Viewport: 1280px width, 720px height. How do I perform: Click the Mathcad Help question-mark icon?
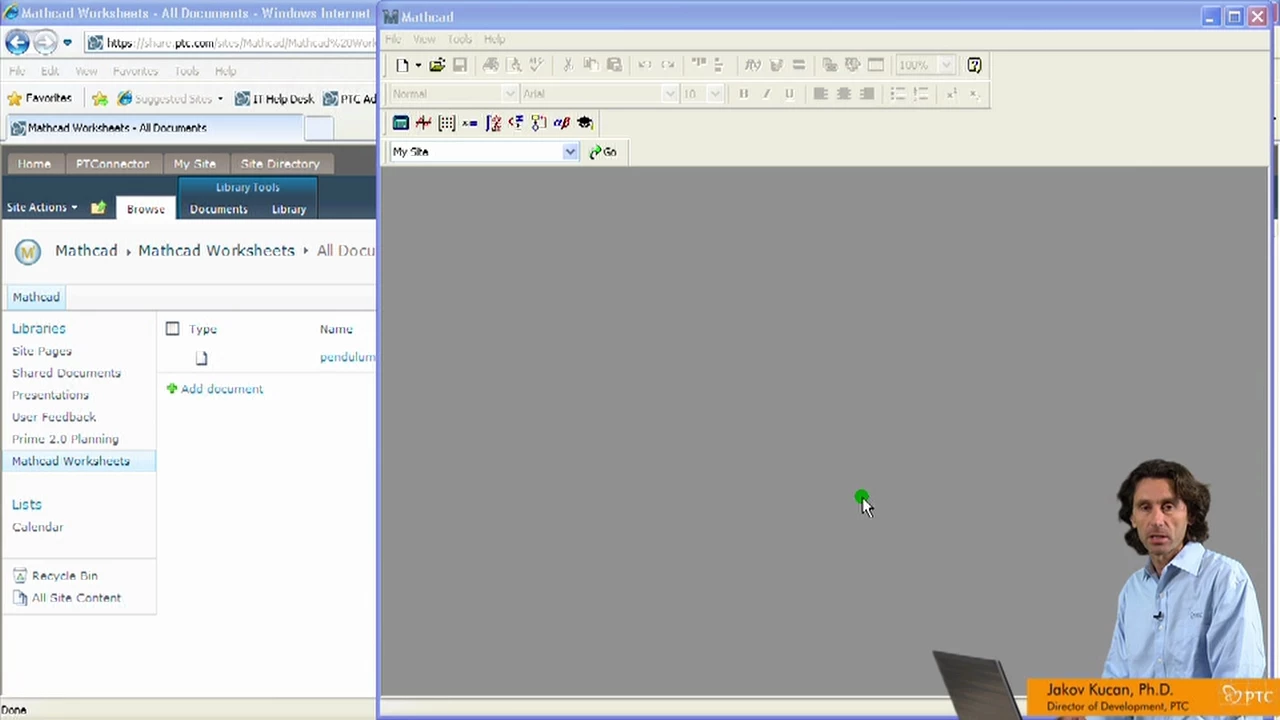974,65
